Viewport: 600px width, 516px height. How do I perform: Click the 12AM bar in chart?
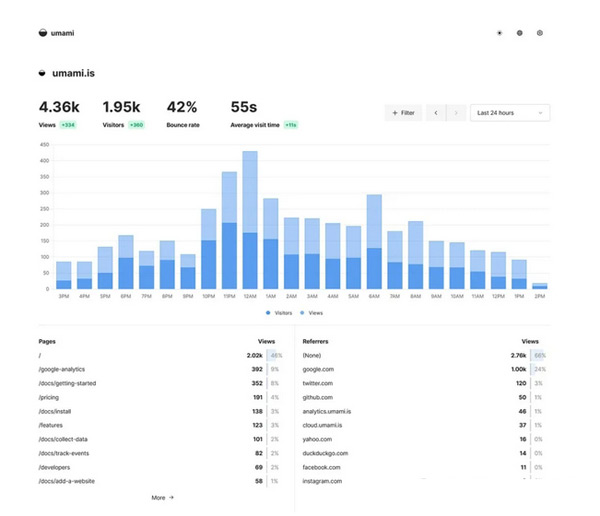tap(249, 230)
